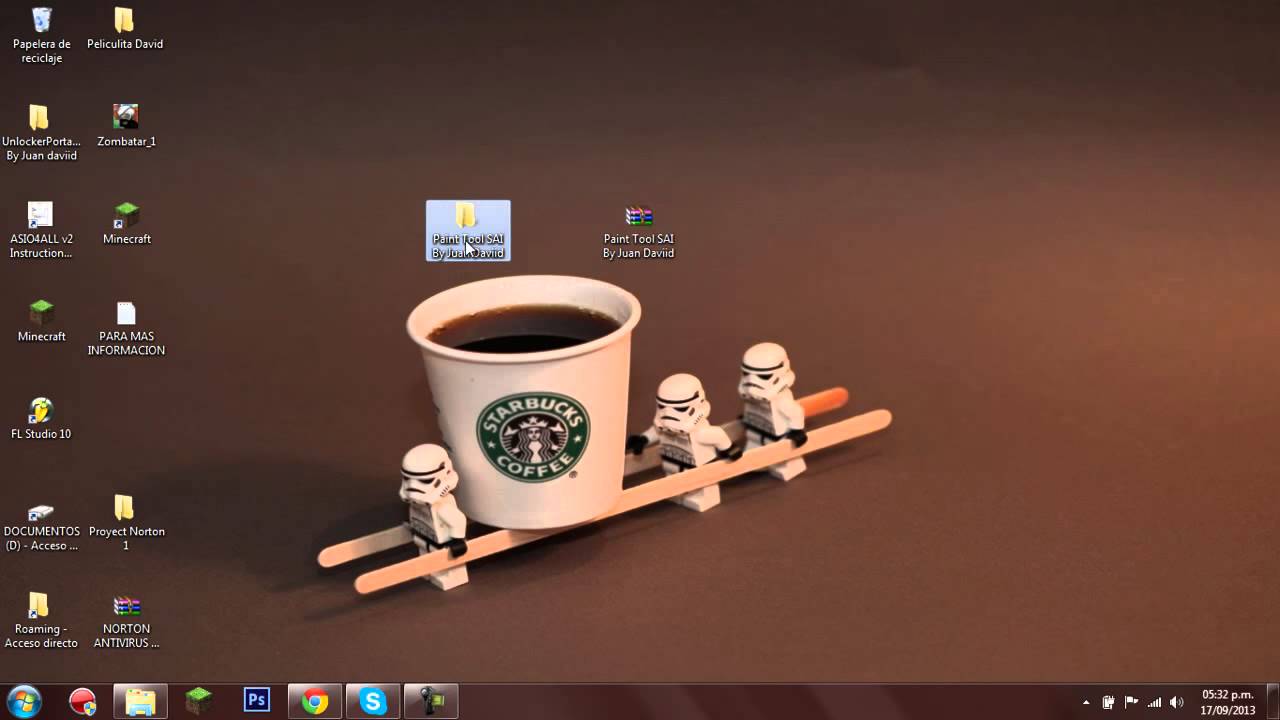Select the Minecraft icon next to ASIO4ALL

[x=126, y=223]
